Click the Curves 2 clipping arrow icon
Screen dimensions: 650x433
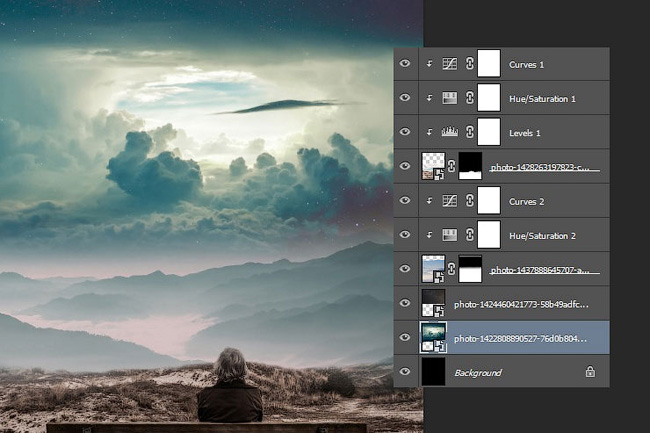tap(429, 201)
